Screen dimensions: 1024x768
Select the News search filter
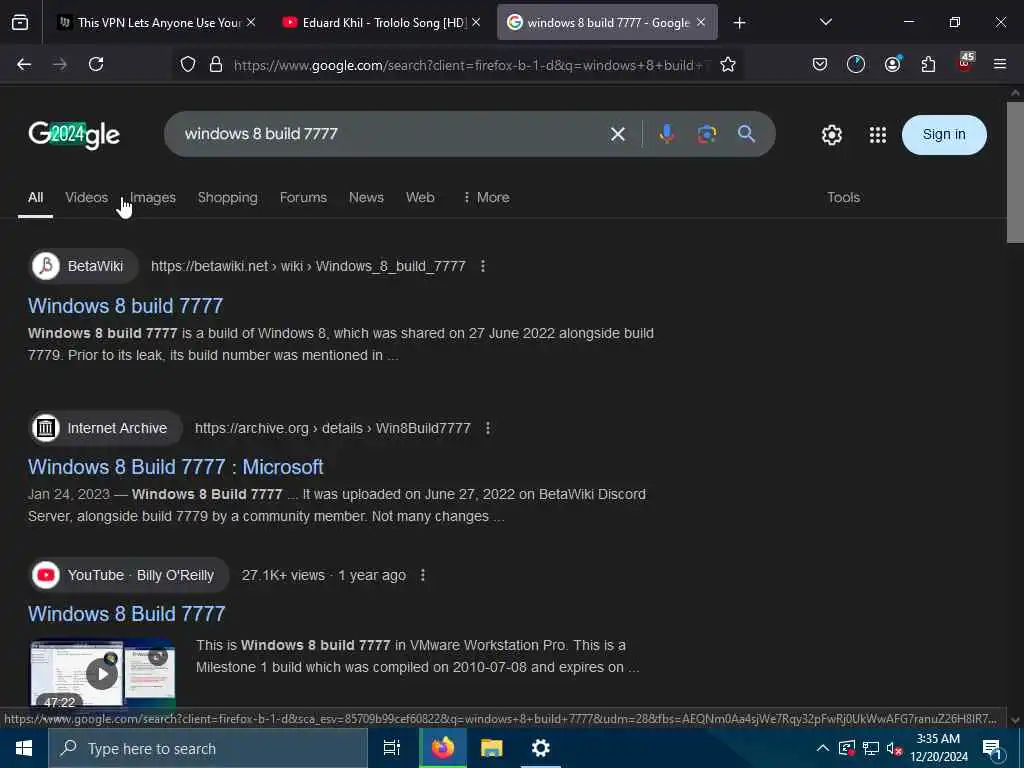click(366, 197)
